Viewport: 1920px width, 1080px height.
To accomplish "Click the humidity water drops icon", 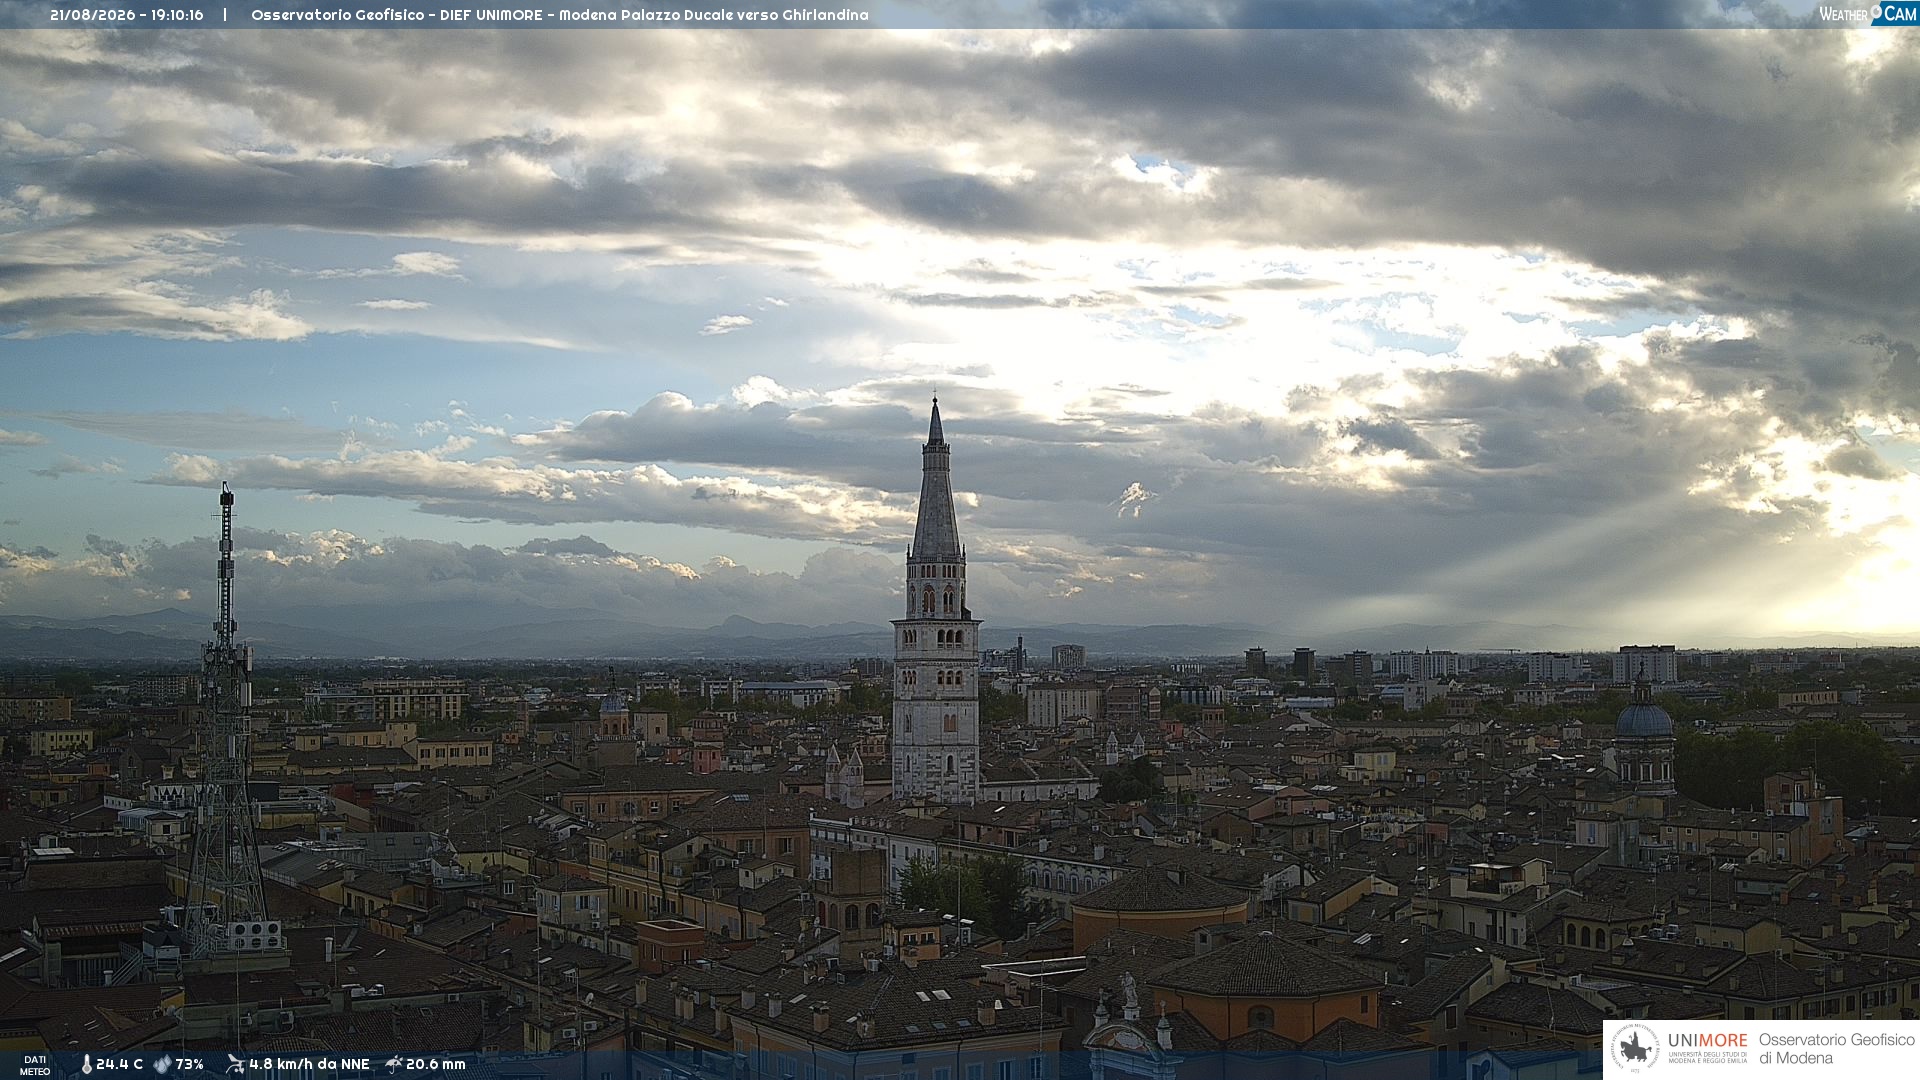I will [x=162, y=1064].
